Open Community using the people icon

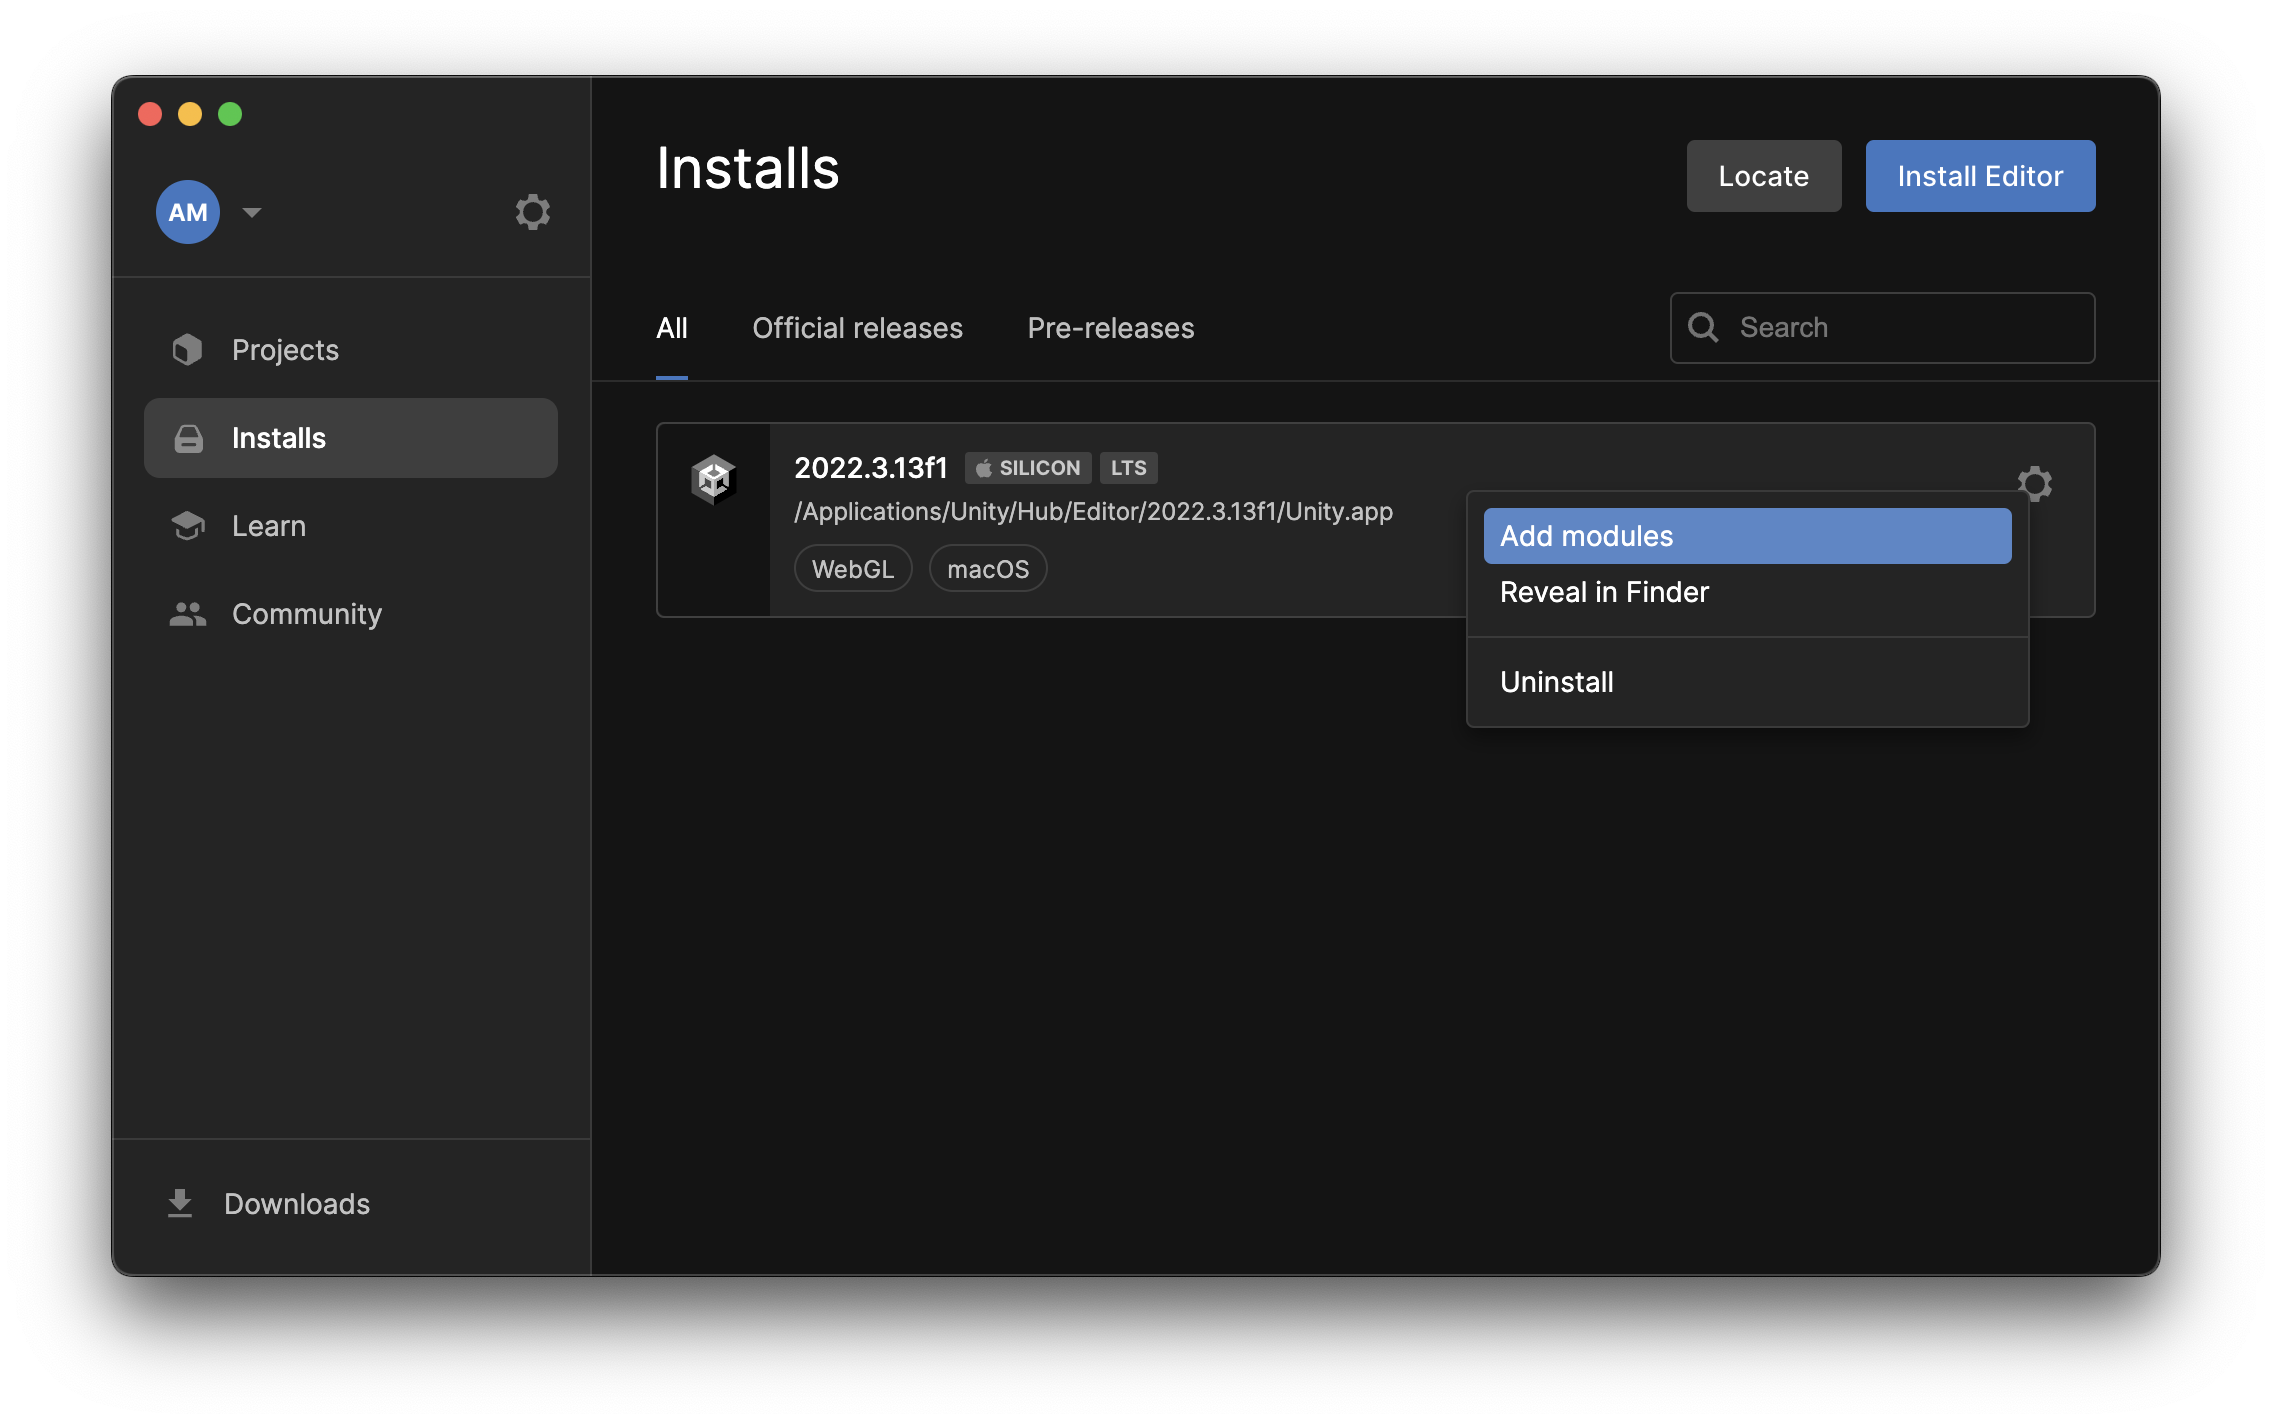coord(188,613)
